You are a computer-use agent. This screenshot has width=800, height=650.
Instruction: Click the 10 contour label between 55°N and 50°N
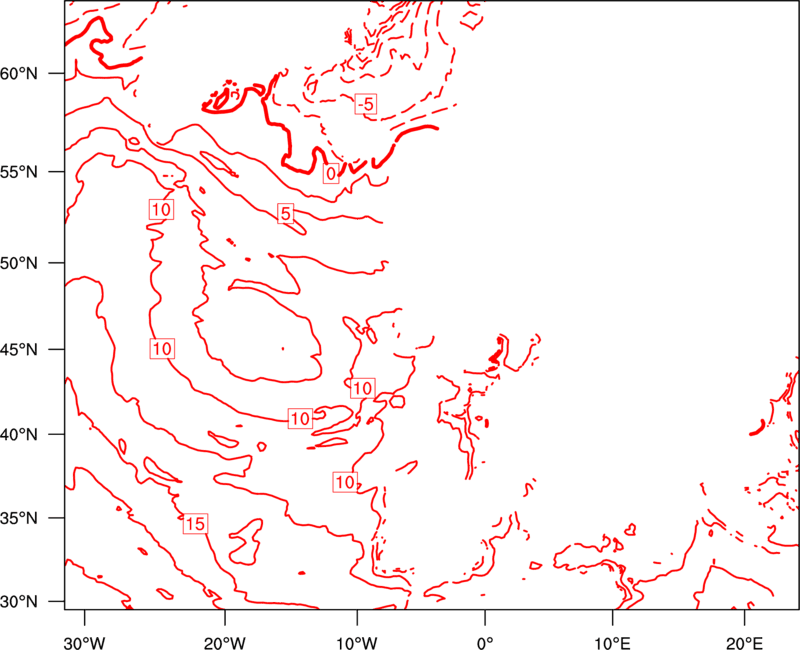click(161, 210)
